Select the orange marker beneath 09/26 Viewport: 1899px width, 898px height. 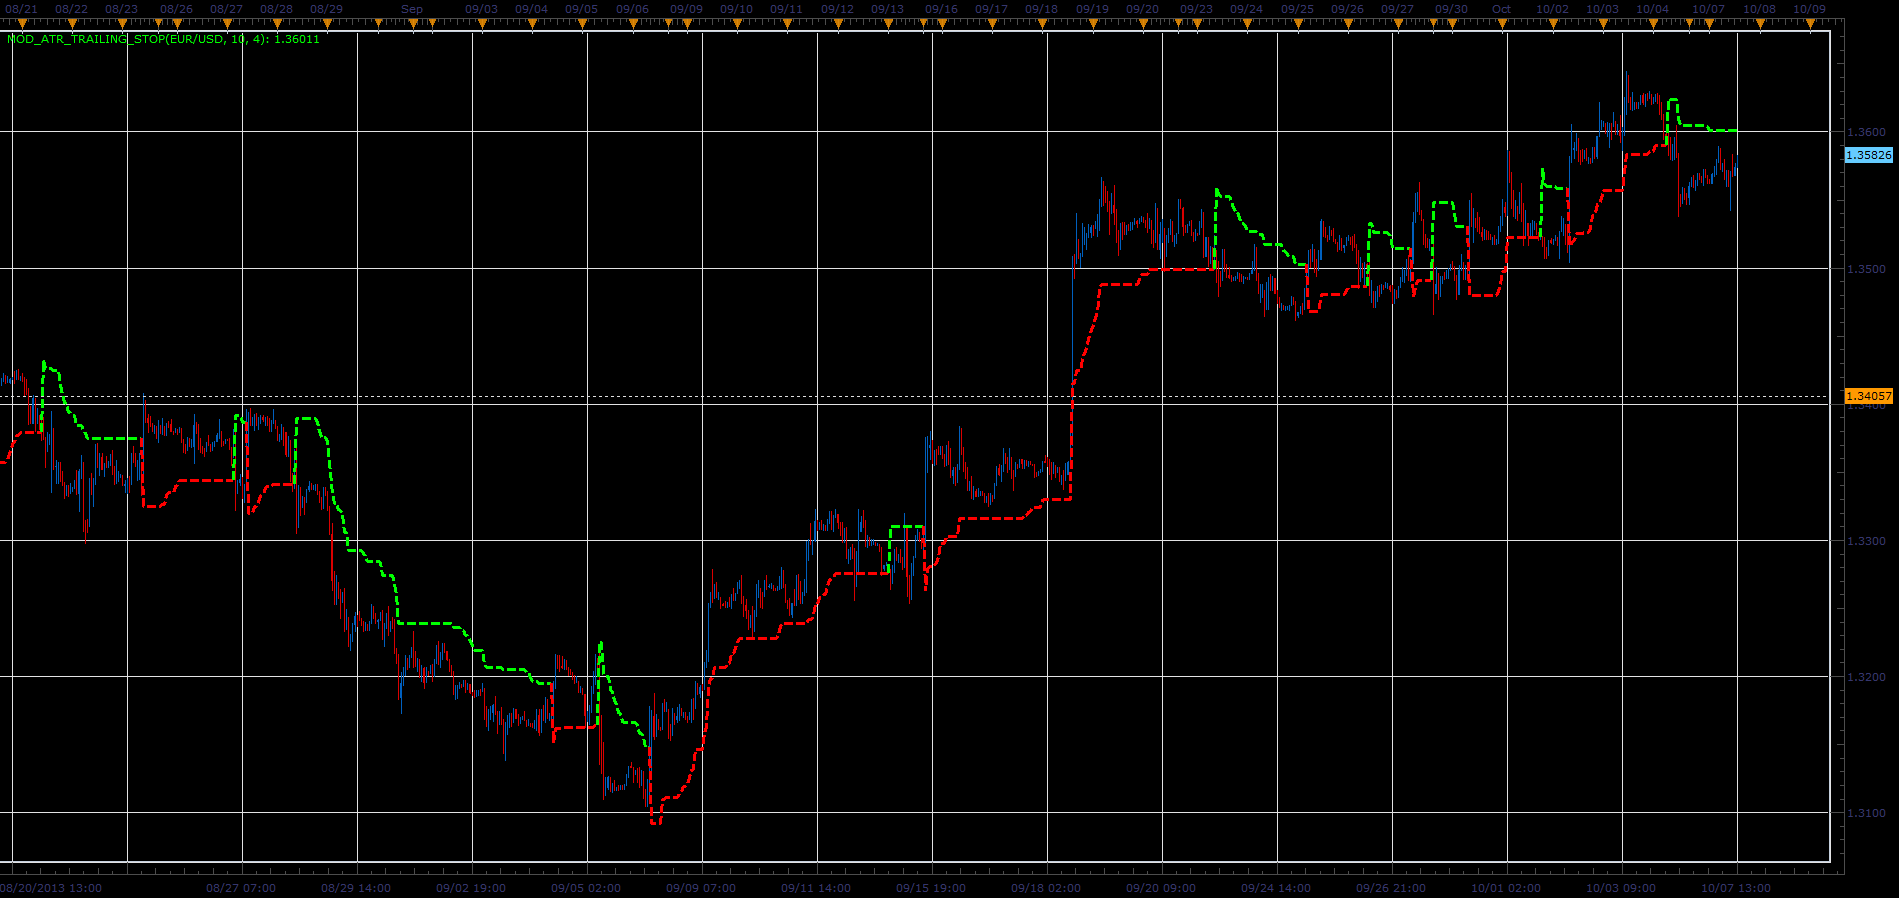tap(1347, 23)
